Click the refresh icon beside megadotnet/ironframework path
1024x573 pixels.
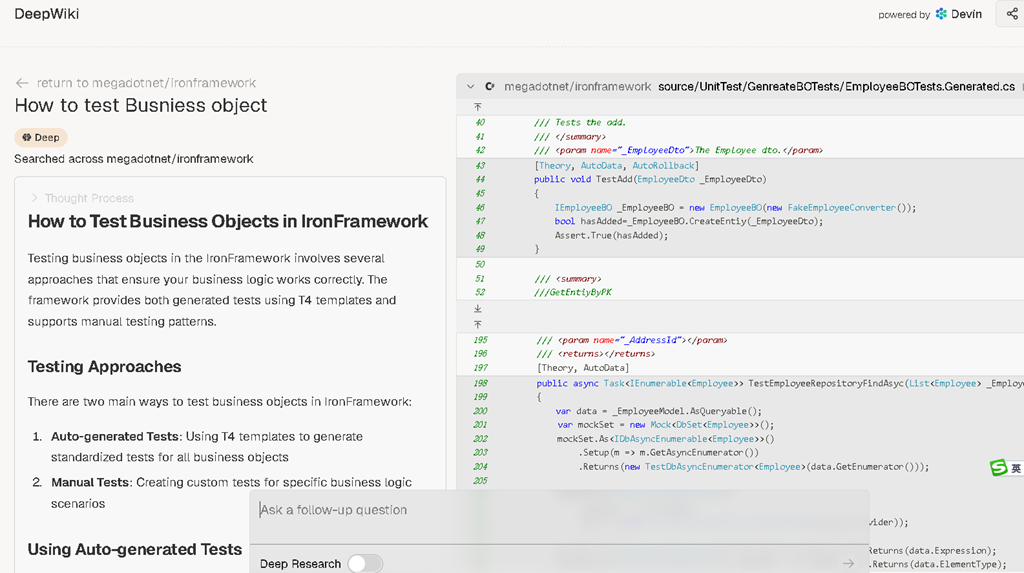490,86
